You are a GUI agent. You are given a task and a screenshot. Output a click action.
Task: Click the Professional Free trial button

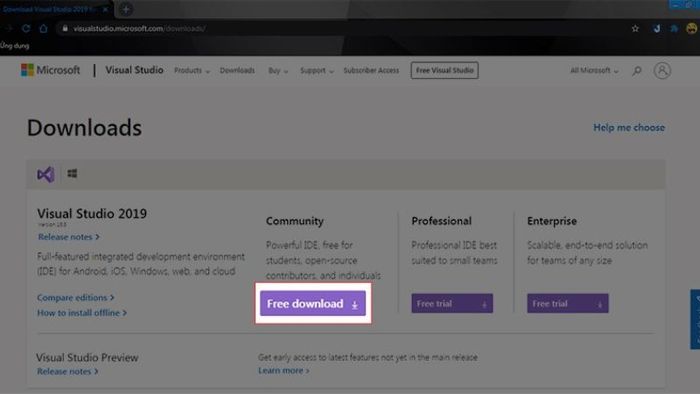pos(452,303)
